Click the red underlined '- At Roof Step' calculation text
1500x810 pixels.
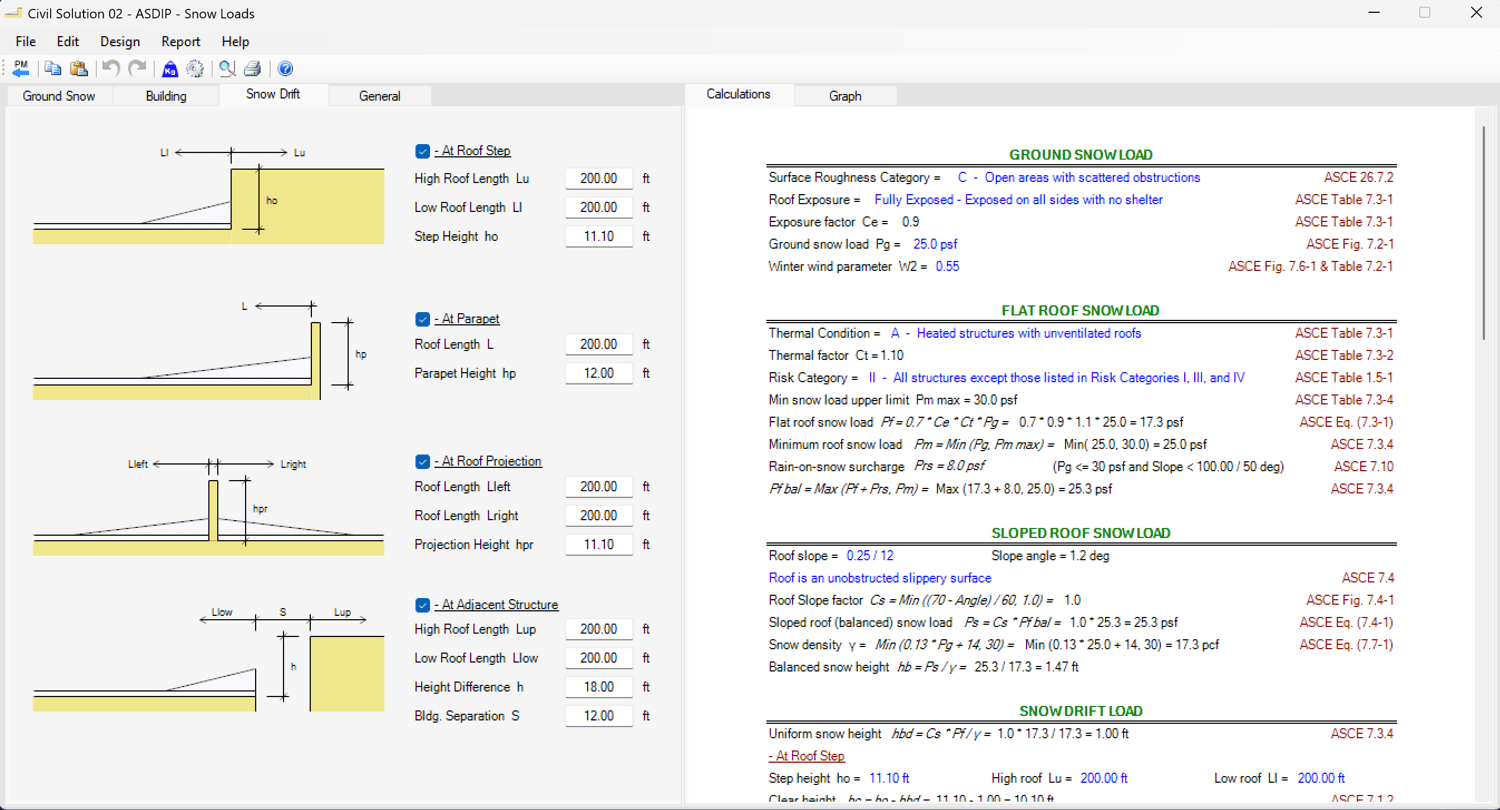807,756
